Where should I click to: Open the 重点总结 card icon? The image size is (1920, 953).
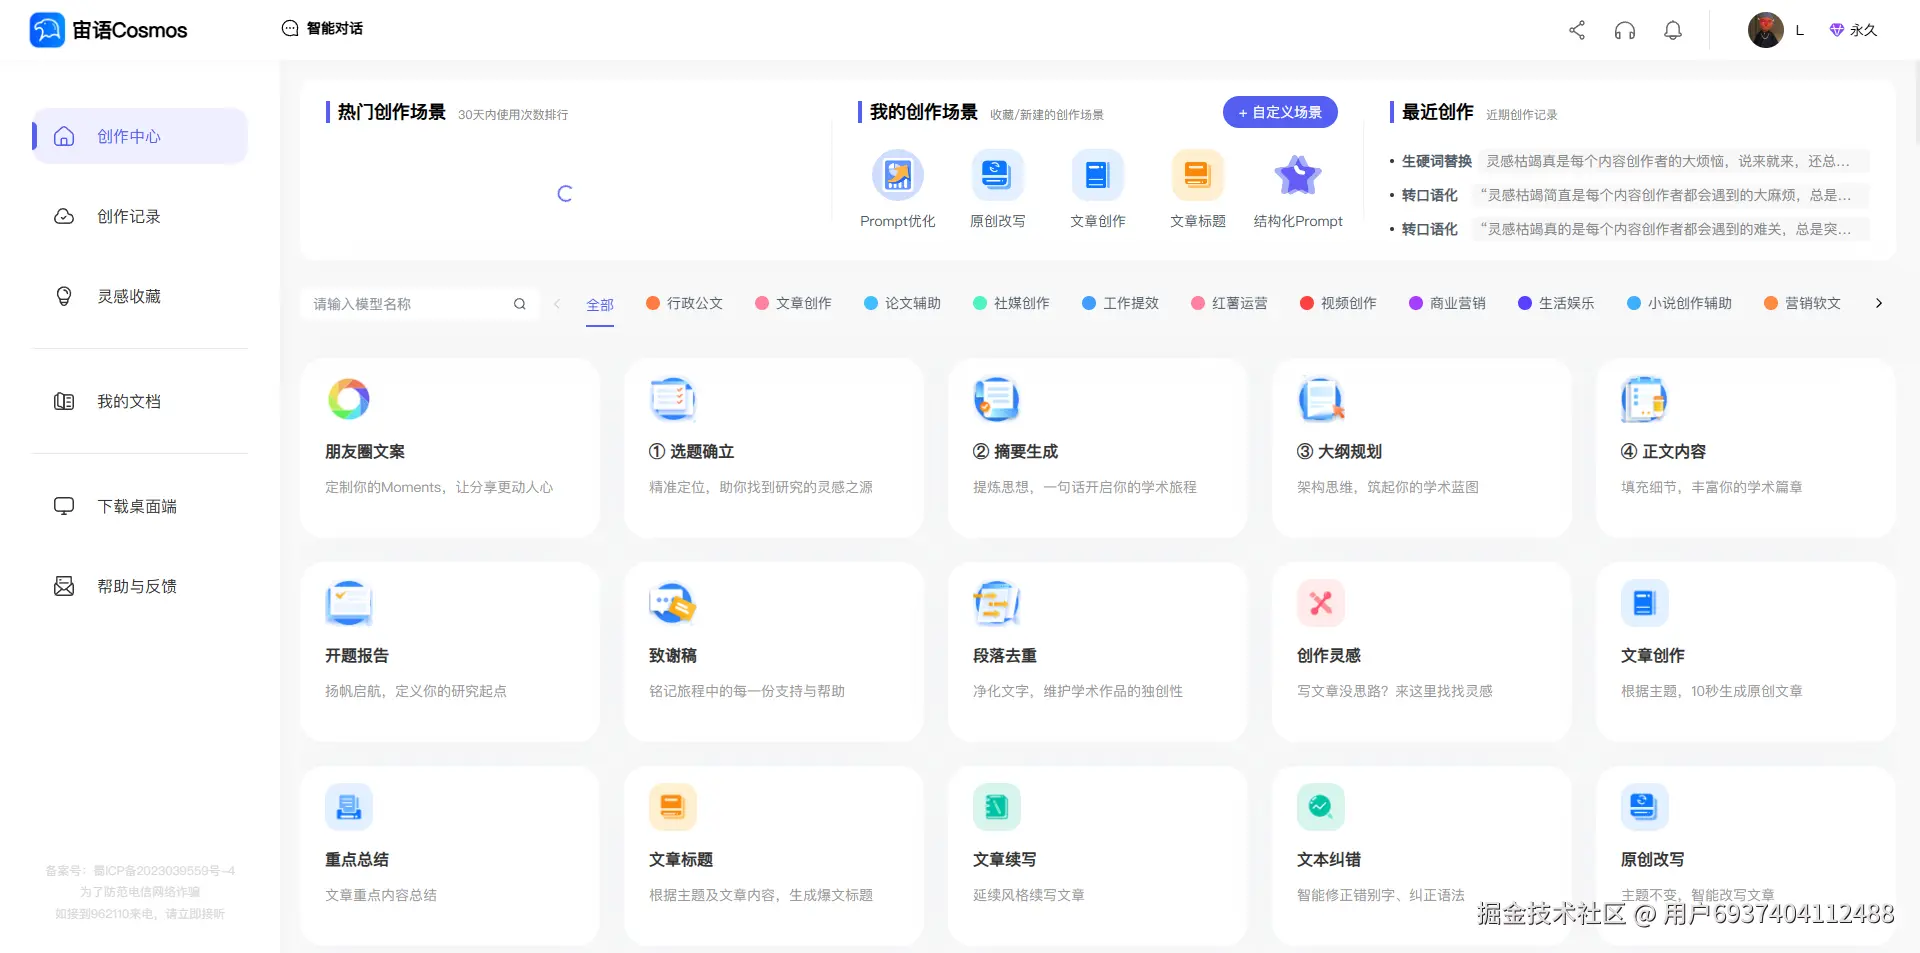[349, 807]
